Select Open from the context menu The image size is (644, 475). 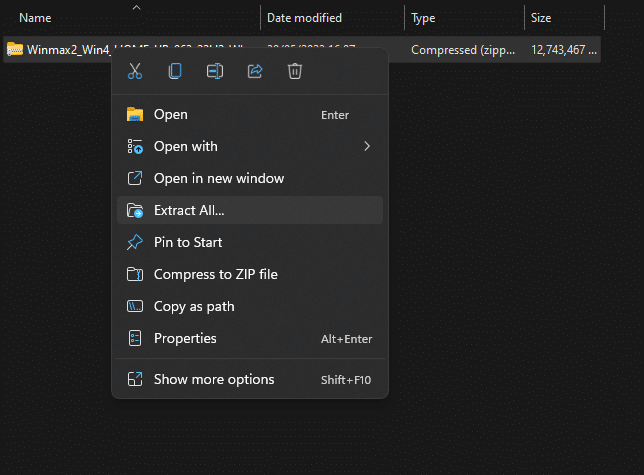pos(171,115)
